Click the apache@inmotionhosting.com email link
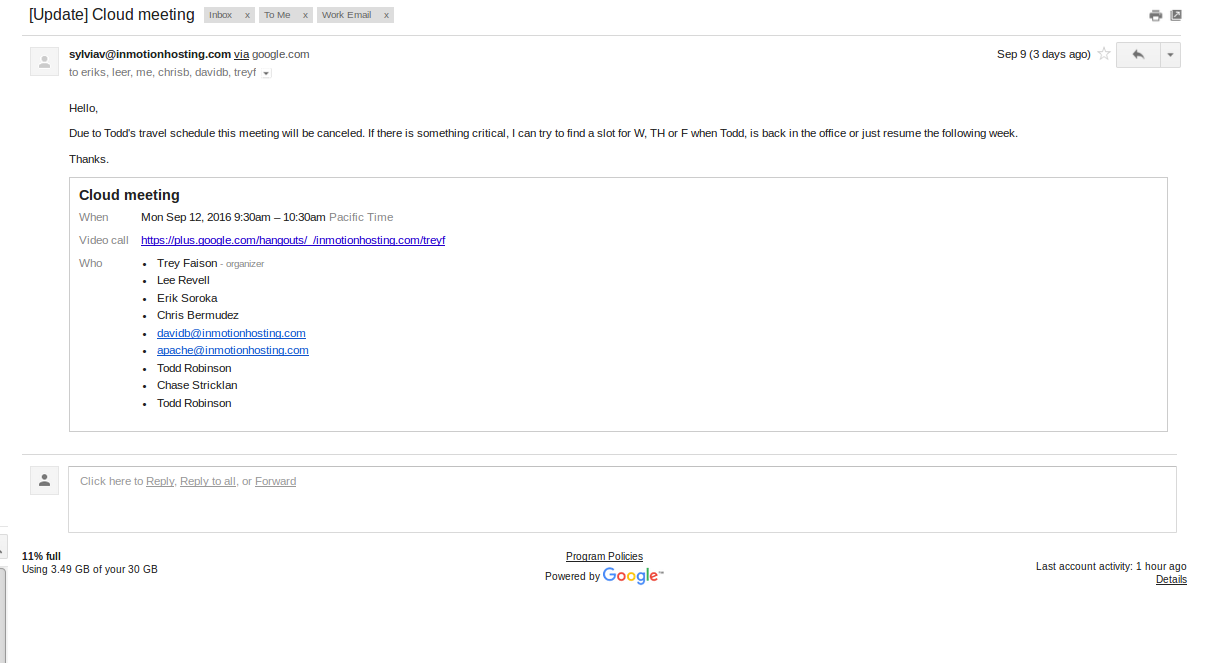 232,350
